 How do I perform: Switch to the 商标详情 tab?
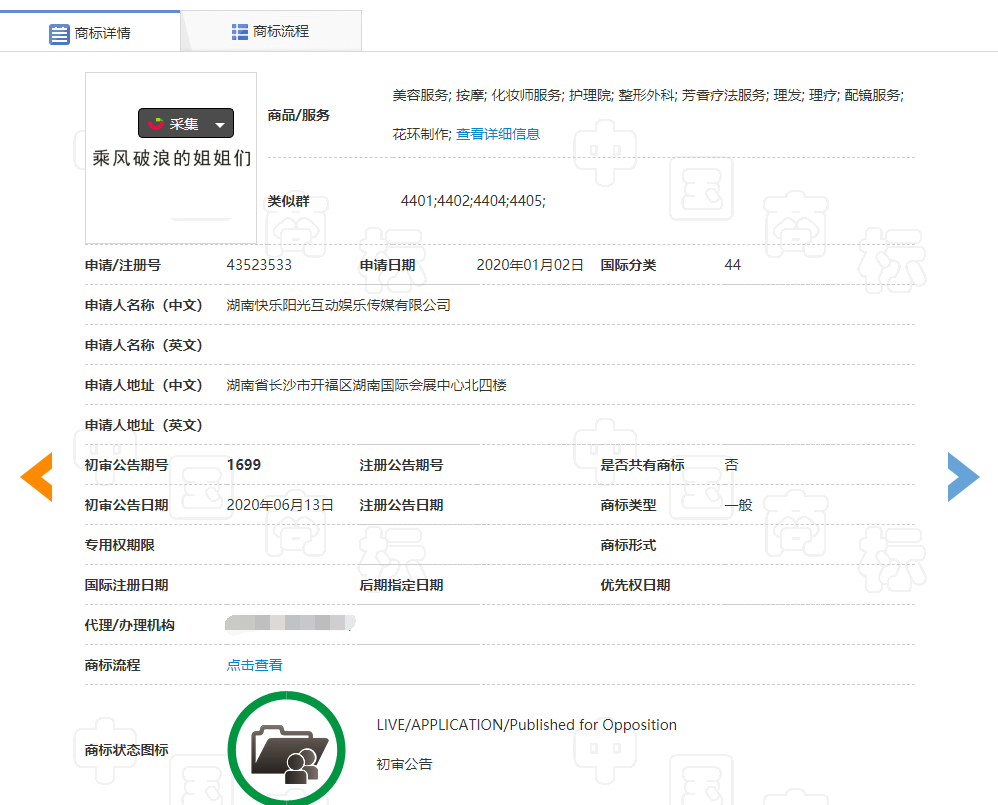[90, 33]
